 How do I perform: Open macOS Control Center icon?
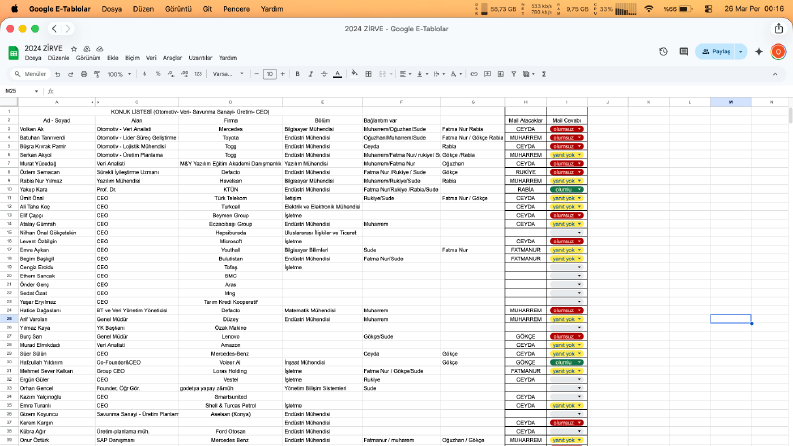(x=709, y=9)
